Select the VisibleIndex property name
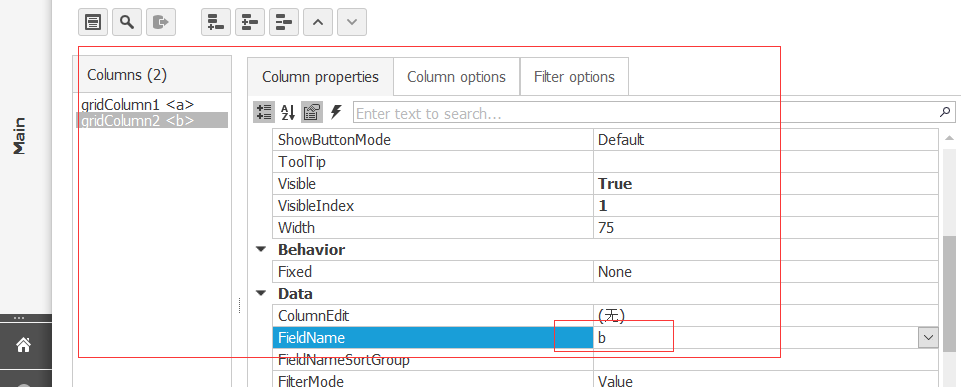This screenshot has width=961, height=387. pyautogui.click(x=433, y=206)
